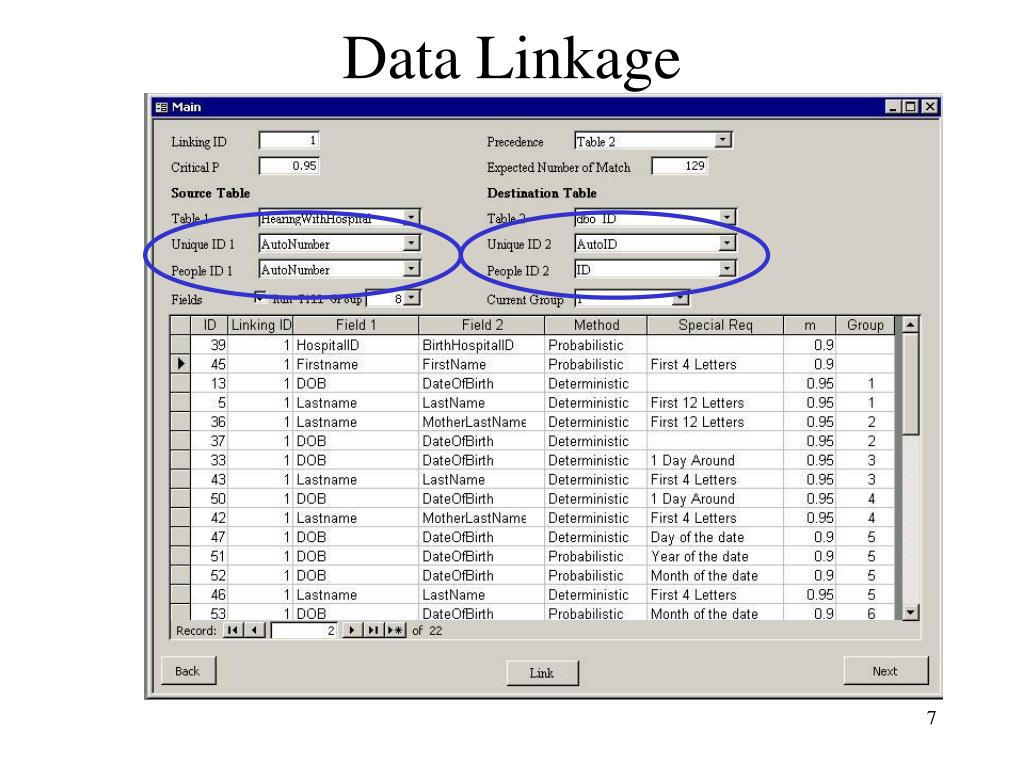Click the Link button
The width and height of the screenshot is (1024, 768).
[542, 673]
